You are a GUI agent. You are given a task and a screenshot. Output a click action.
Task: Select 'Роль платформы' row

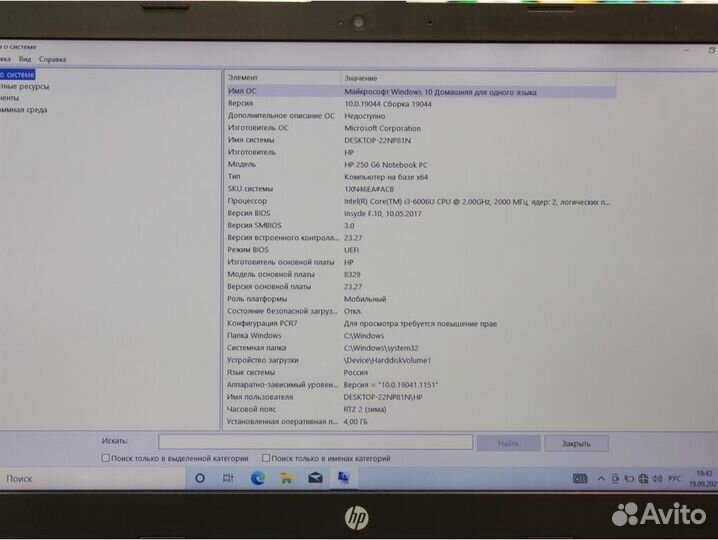pyautogui.click(x=421, y=299)
